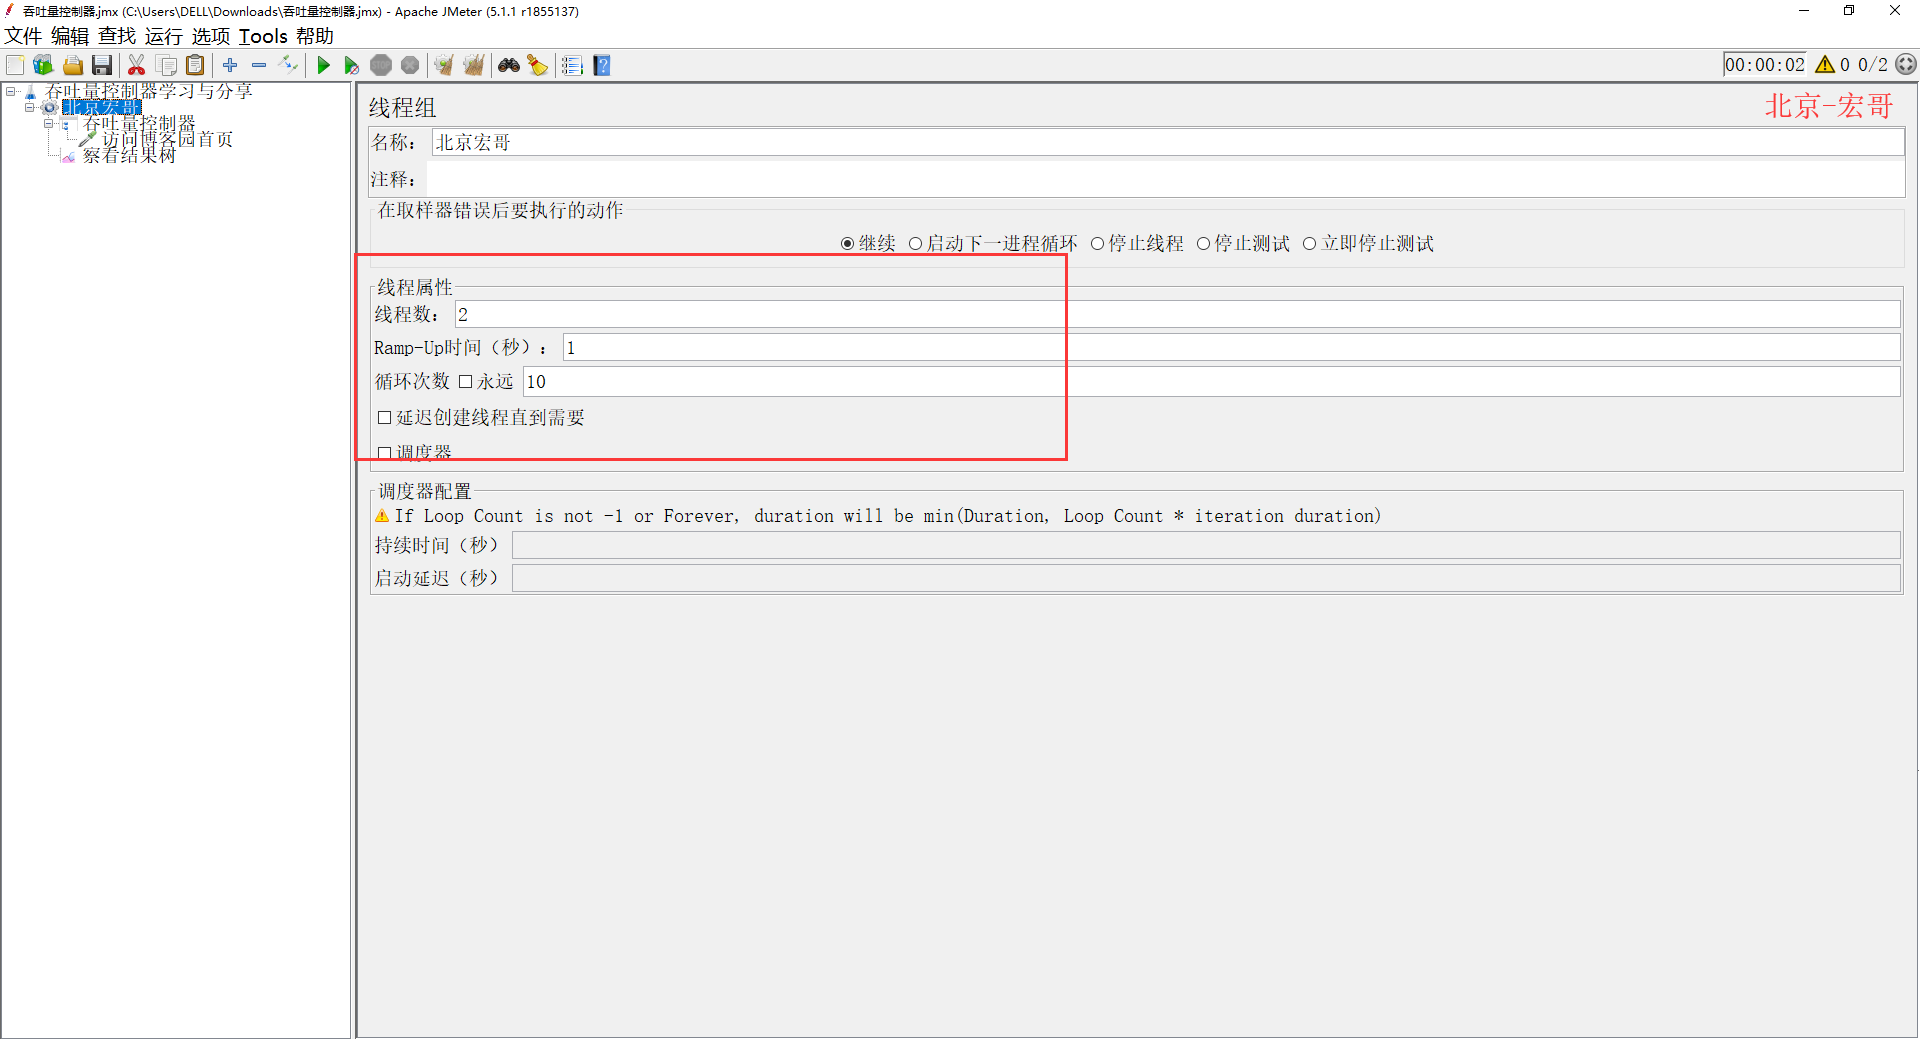Open the 运行 menu
Viewport: 1920px width, 1039px height.
click(x=164, y=36)
